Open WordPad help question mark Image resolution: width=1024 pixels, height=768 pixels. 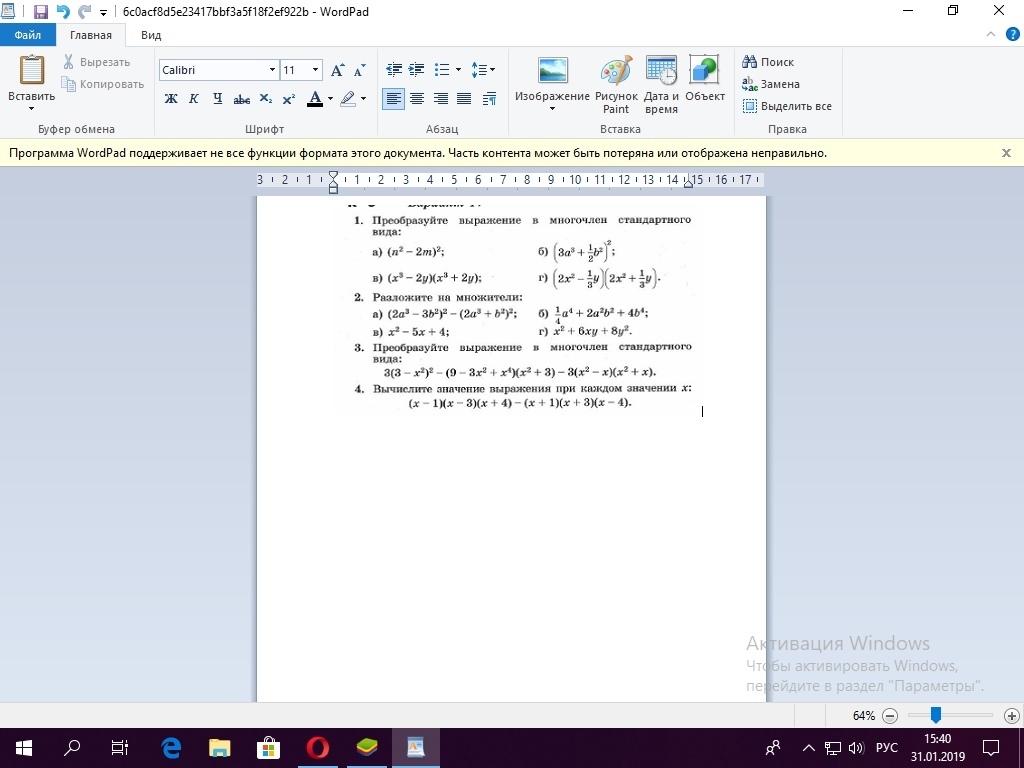(1012, 35)
